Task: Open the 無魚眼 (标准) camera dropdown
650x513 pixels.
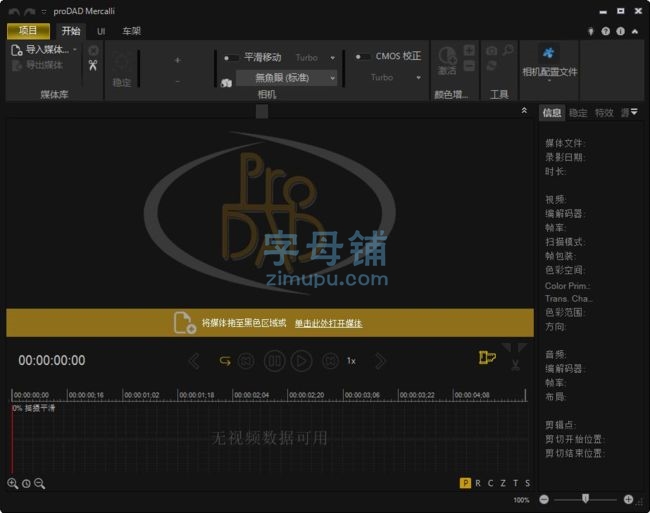Action: pyautogui.click(x=286, y=77)
